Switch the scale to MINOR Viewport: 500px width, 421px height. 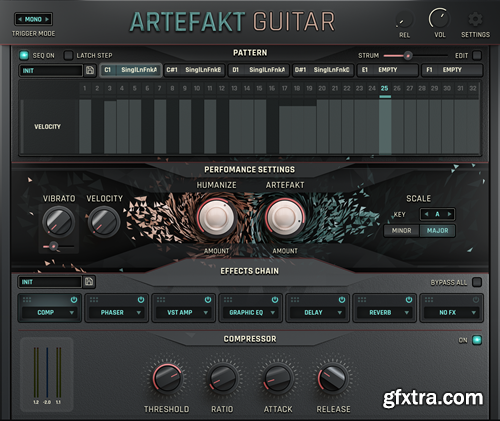[x=402, y=231]
